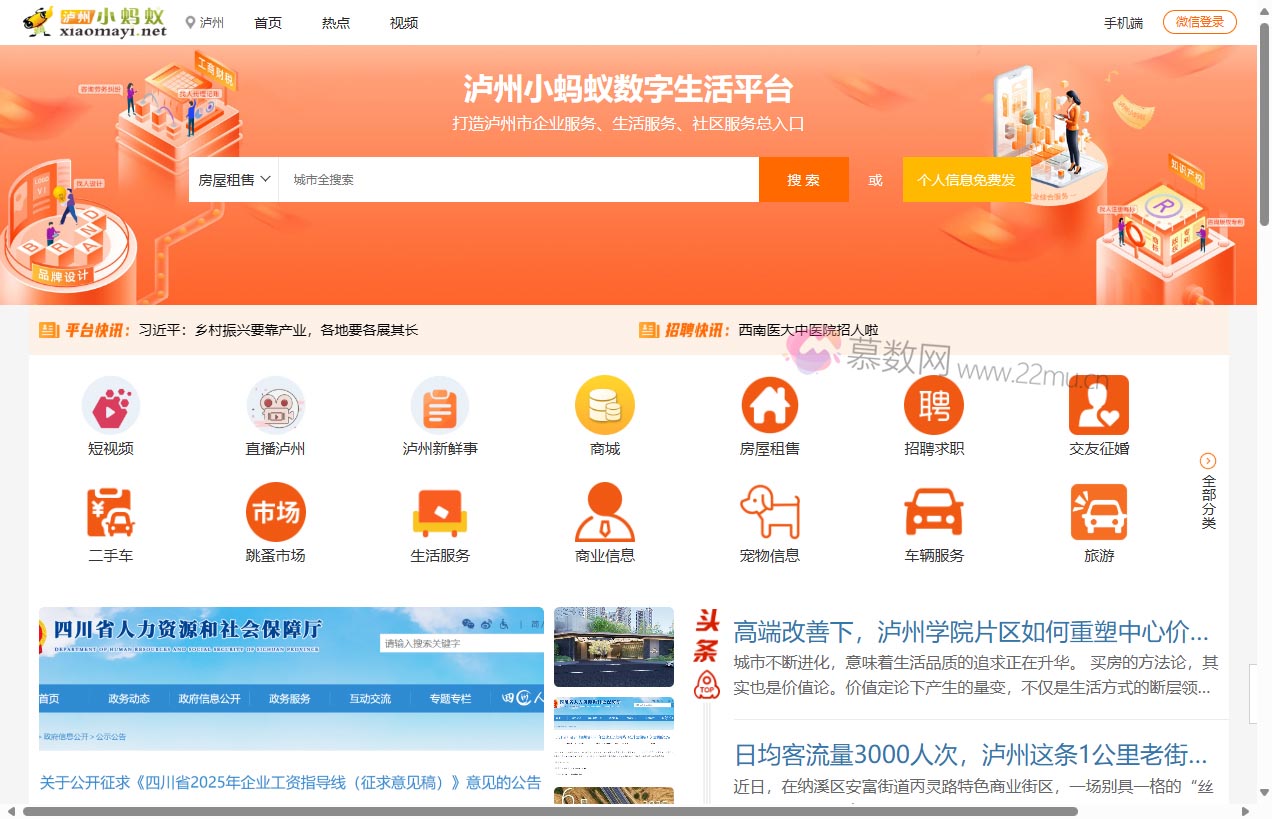Open the 西南医大中医院招人啦 recruitment news link
Viewport: 1272px width, 819px height.
click(x=810, y=330)
